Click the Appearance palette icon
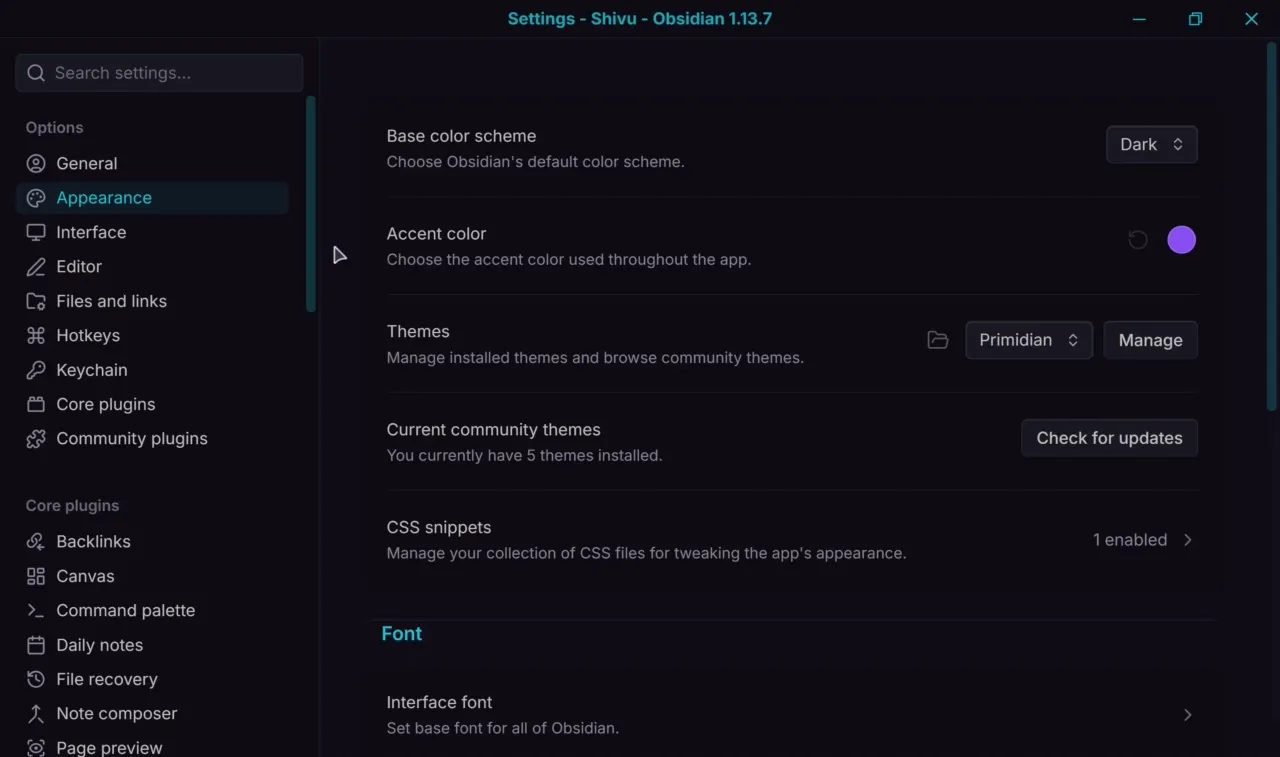This screenshot has width=1280, height=757. pyautogui.click(x=36, y=198)
